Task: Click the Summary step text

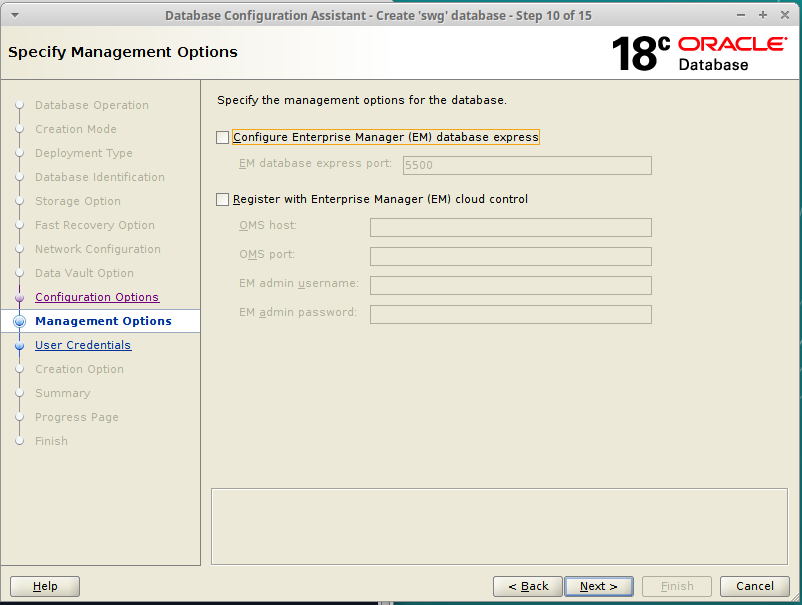Action: tap(62, 393)
